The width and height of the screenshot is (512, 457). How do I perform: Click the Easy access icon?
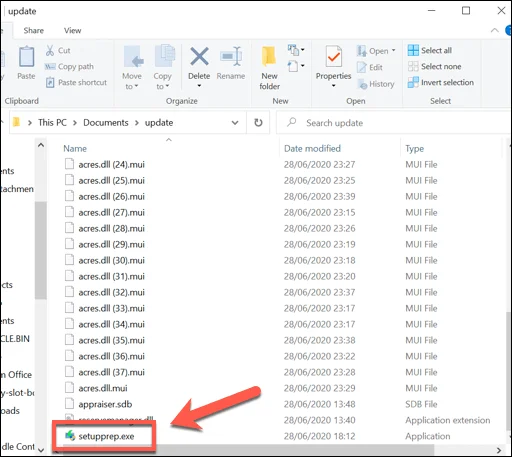tap(293, 66)
